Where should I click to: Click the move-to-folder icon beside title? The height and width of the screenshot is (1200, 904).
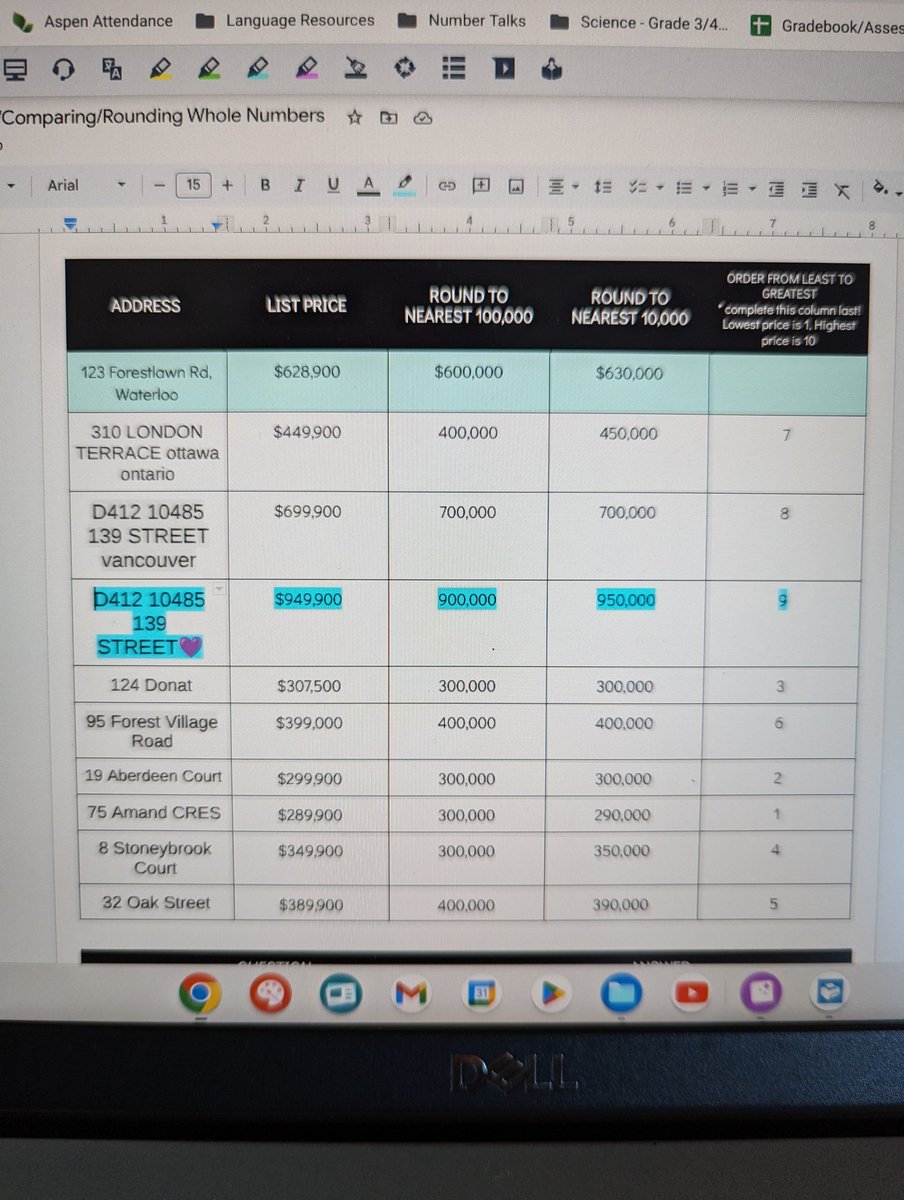pyautogui.click(x=388, y=118)
